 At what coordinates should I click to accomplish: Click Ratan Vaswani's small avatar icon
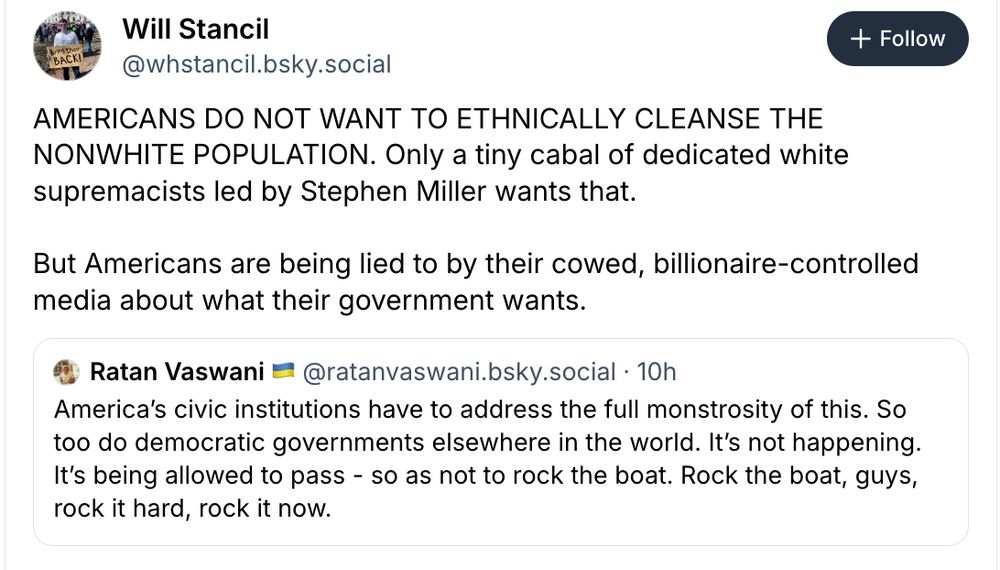[66, 372]
